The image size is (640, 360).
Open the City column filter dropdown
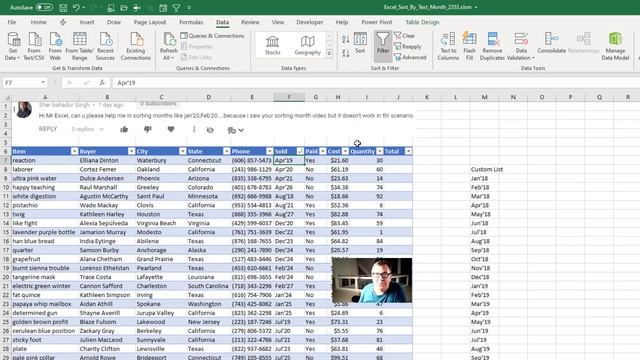click(x=182, y=151)
